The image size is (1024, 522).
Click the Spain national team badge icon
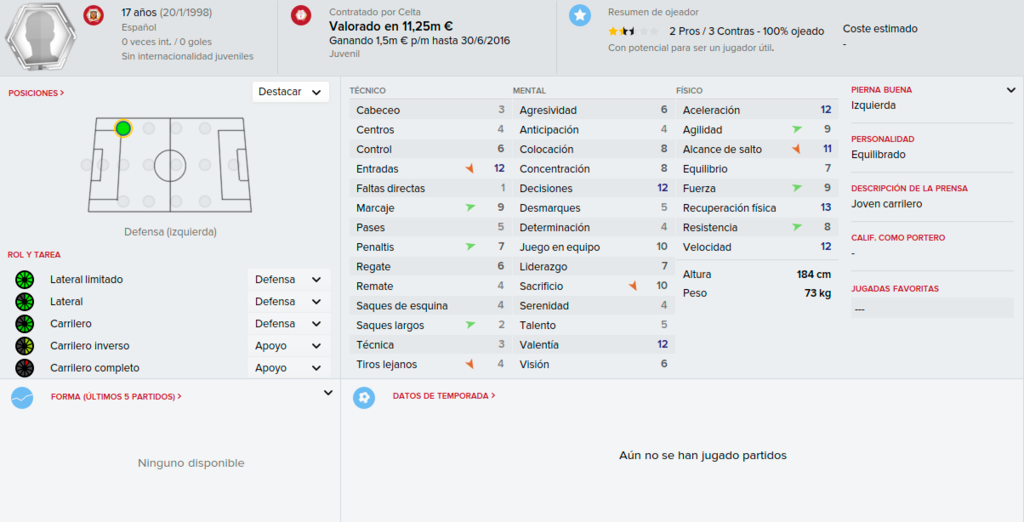tap(93, 15)
